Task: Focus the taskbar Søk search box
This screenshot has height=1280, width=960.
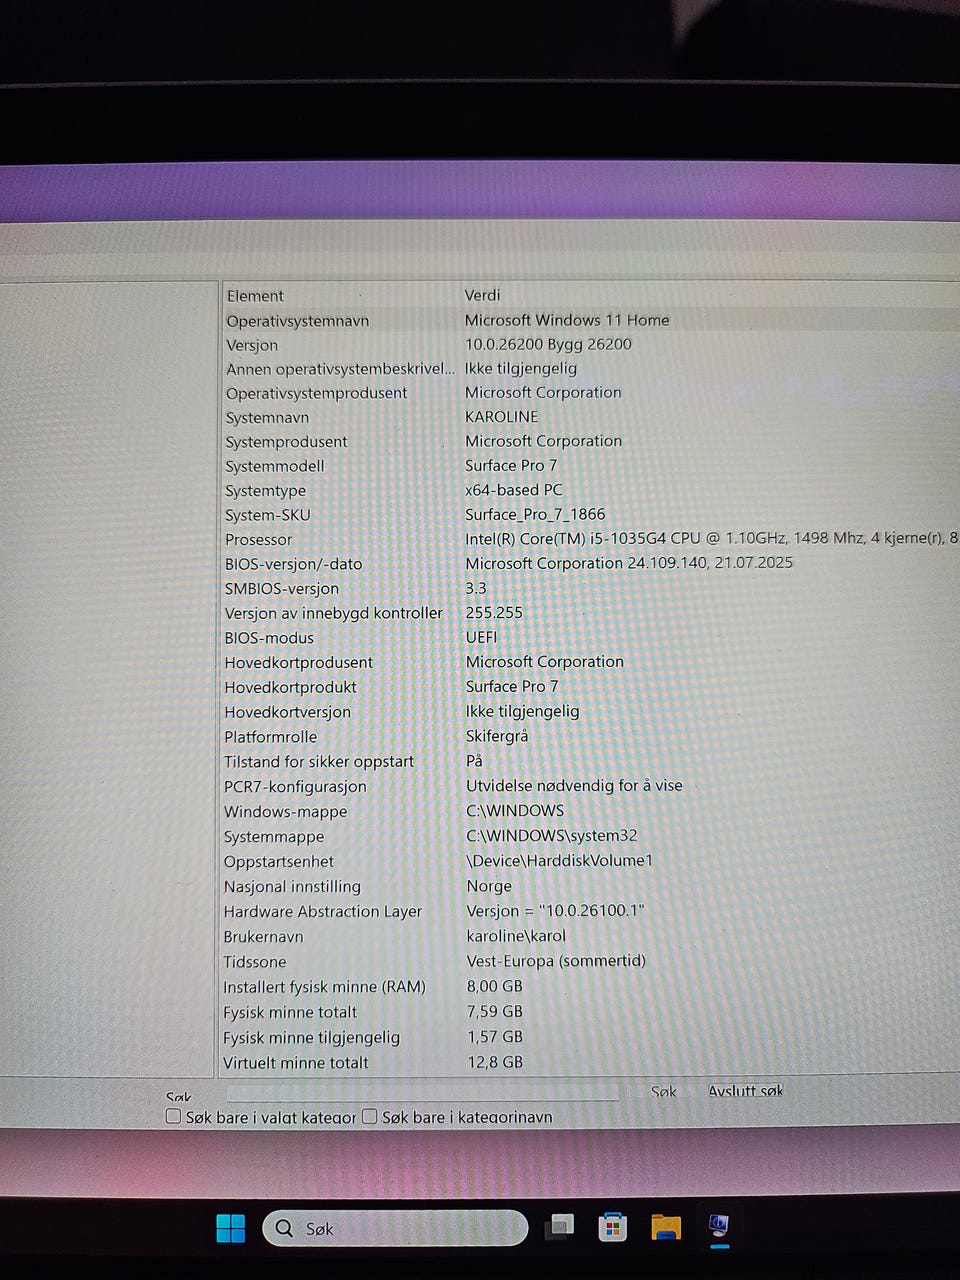Action: coord(395,1228)
